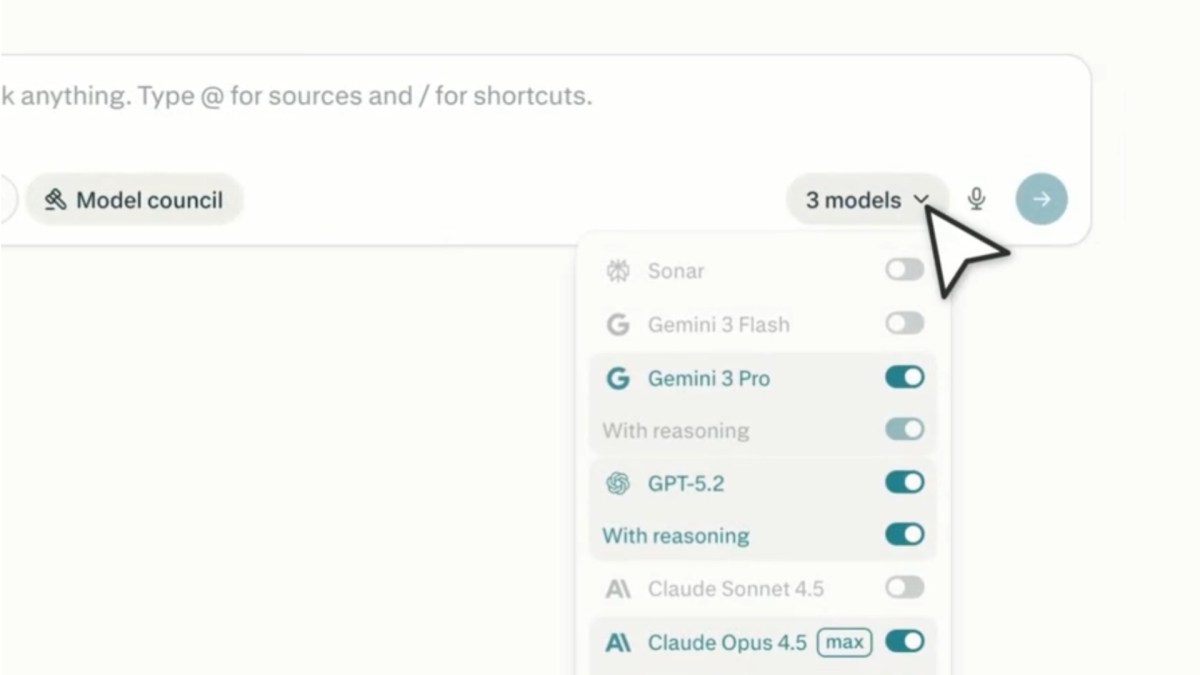1200x675 pixels.
Task: Toggle reasoning under GPT-5.2
Action: coord(904,534)
